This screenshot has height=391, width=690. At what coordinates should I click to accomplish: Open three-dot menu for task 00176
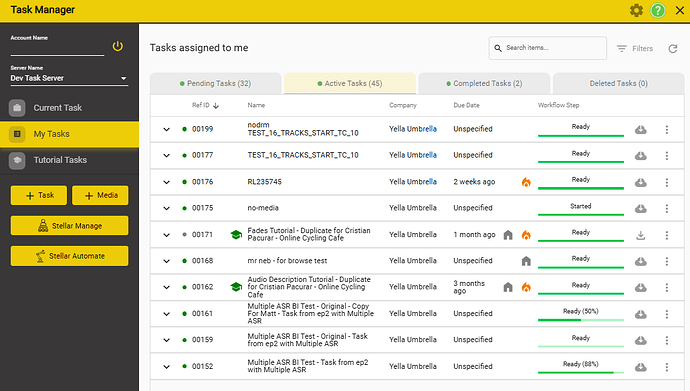coord(667,182)
